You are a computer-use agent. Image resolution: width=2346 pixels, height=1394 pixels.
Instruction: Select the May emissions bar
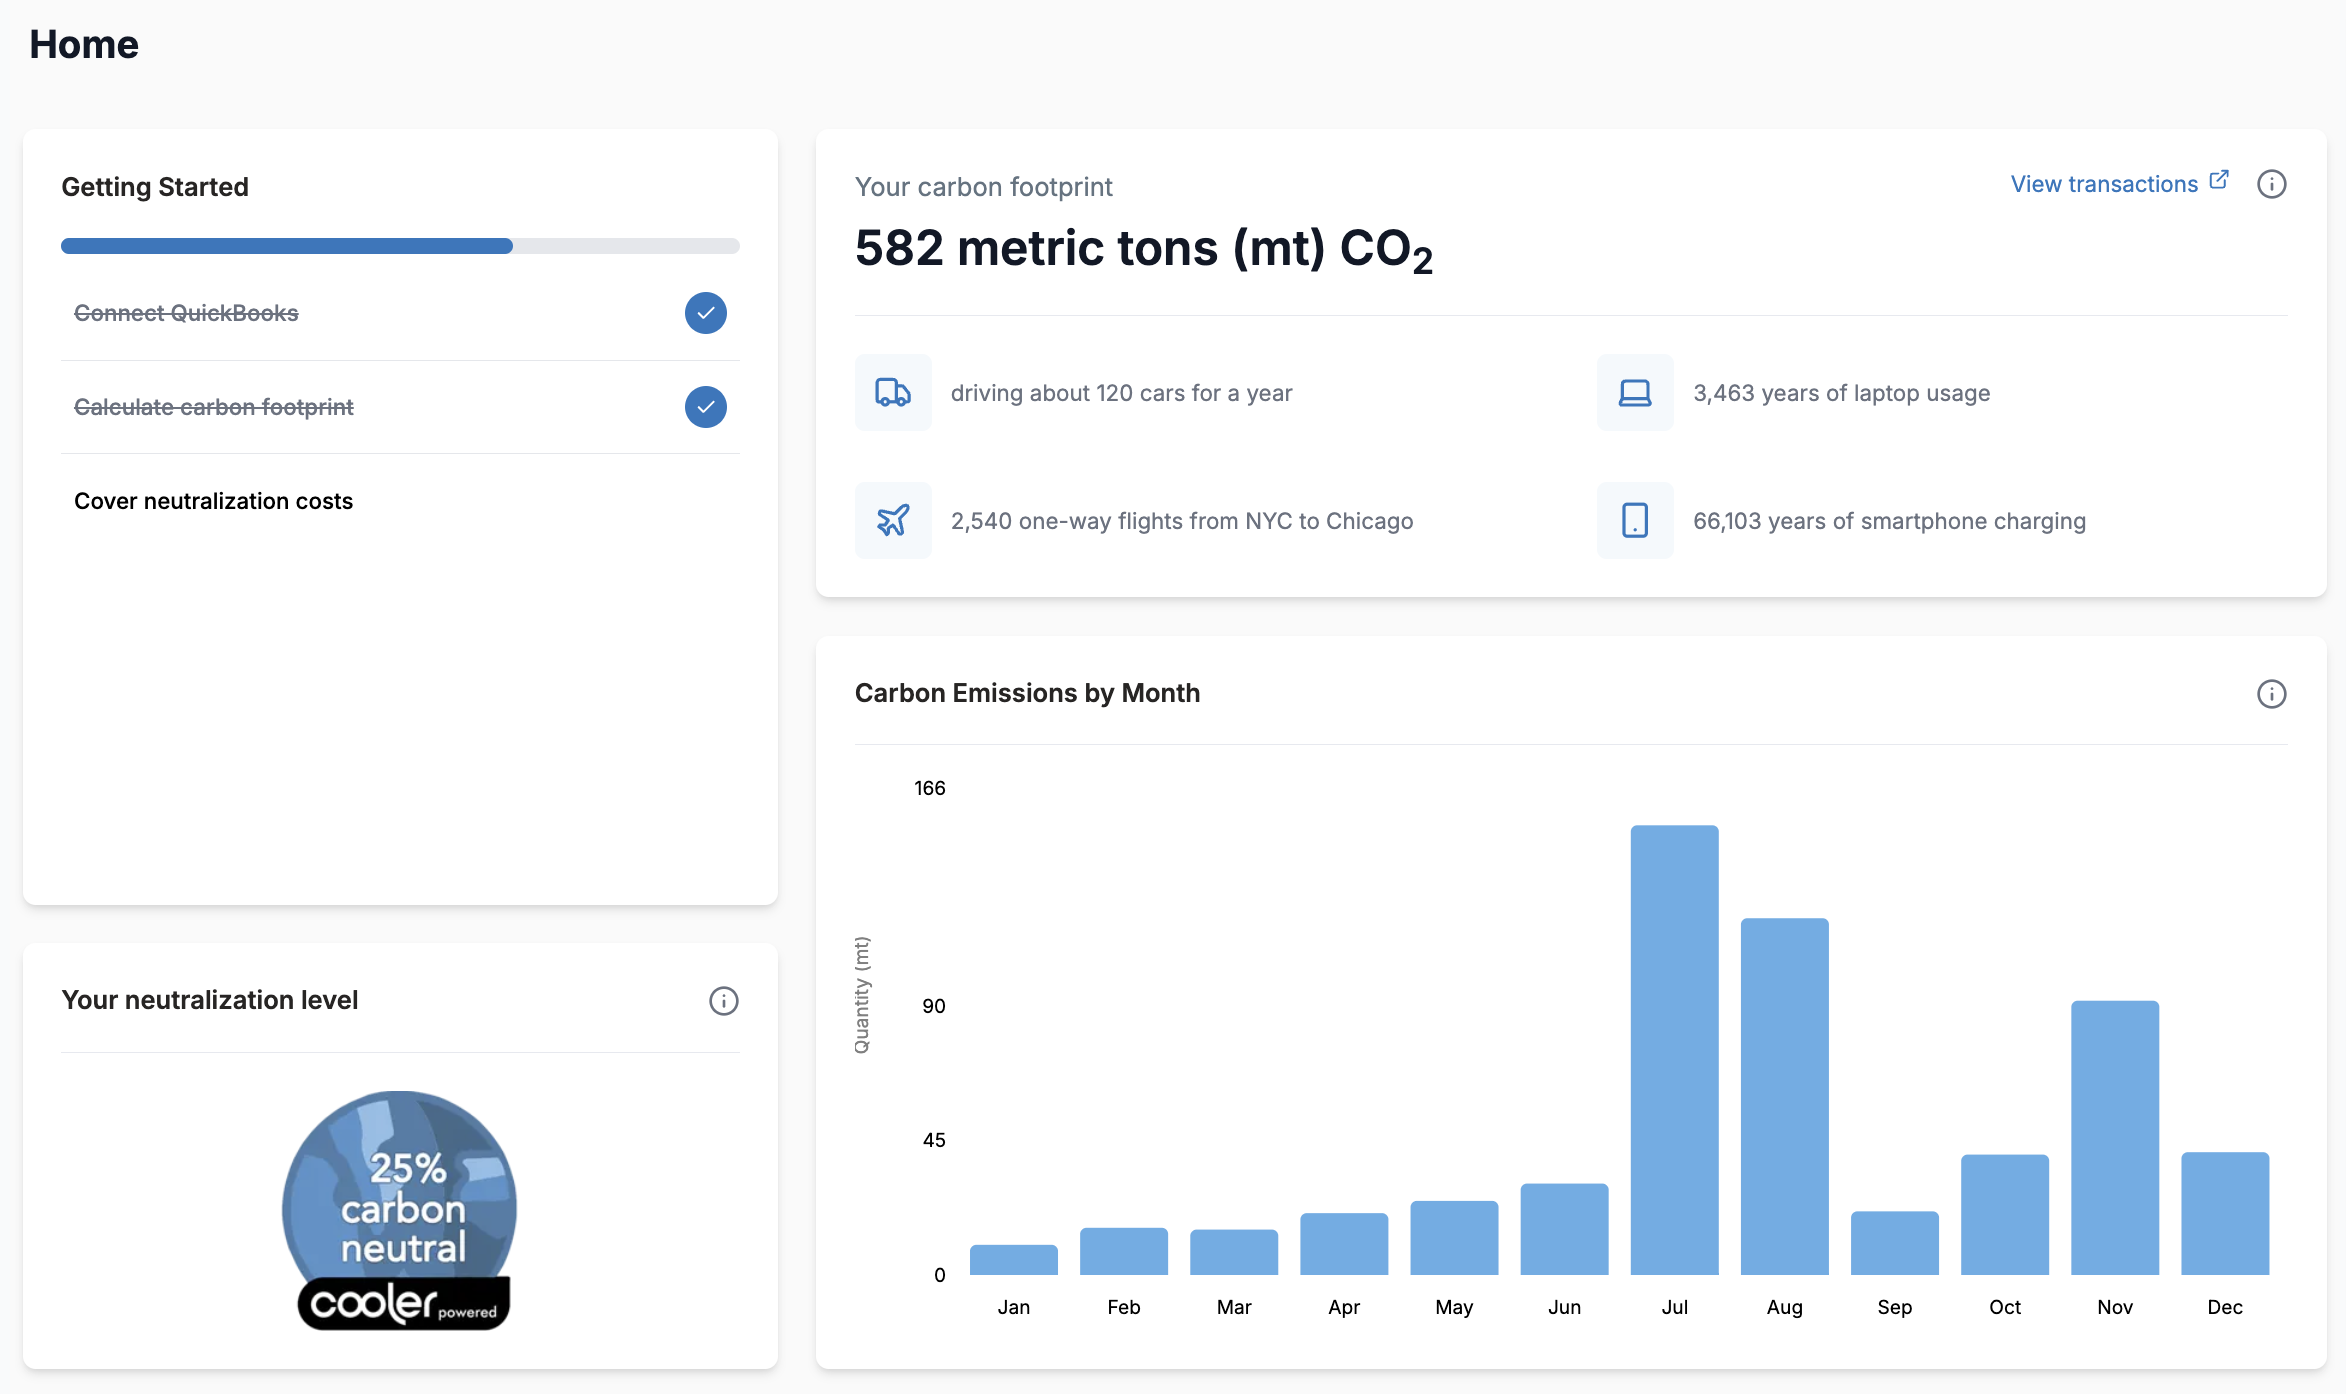[1454, 1238]
